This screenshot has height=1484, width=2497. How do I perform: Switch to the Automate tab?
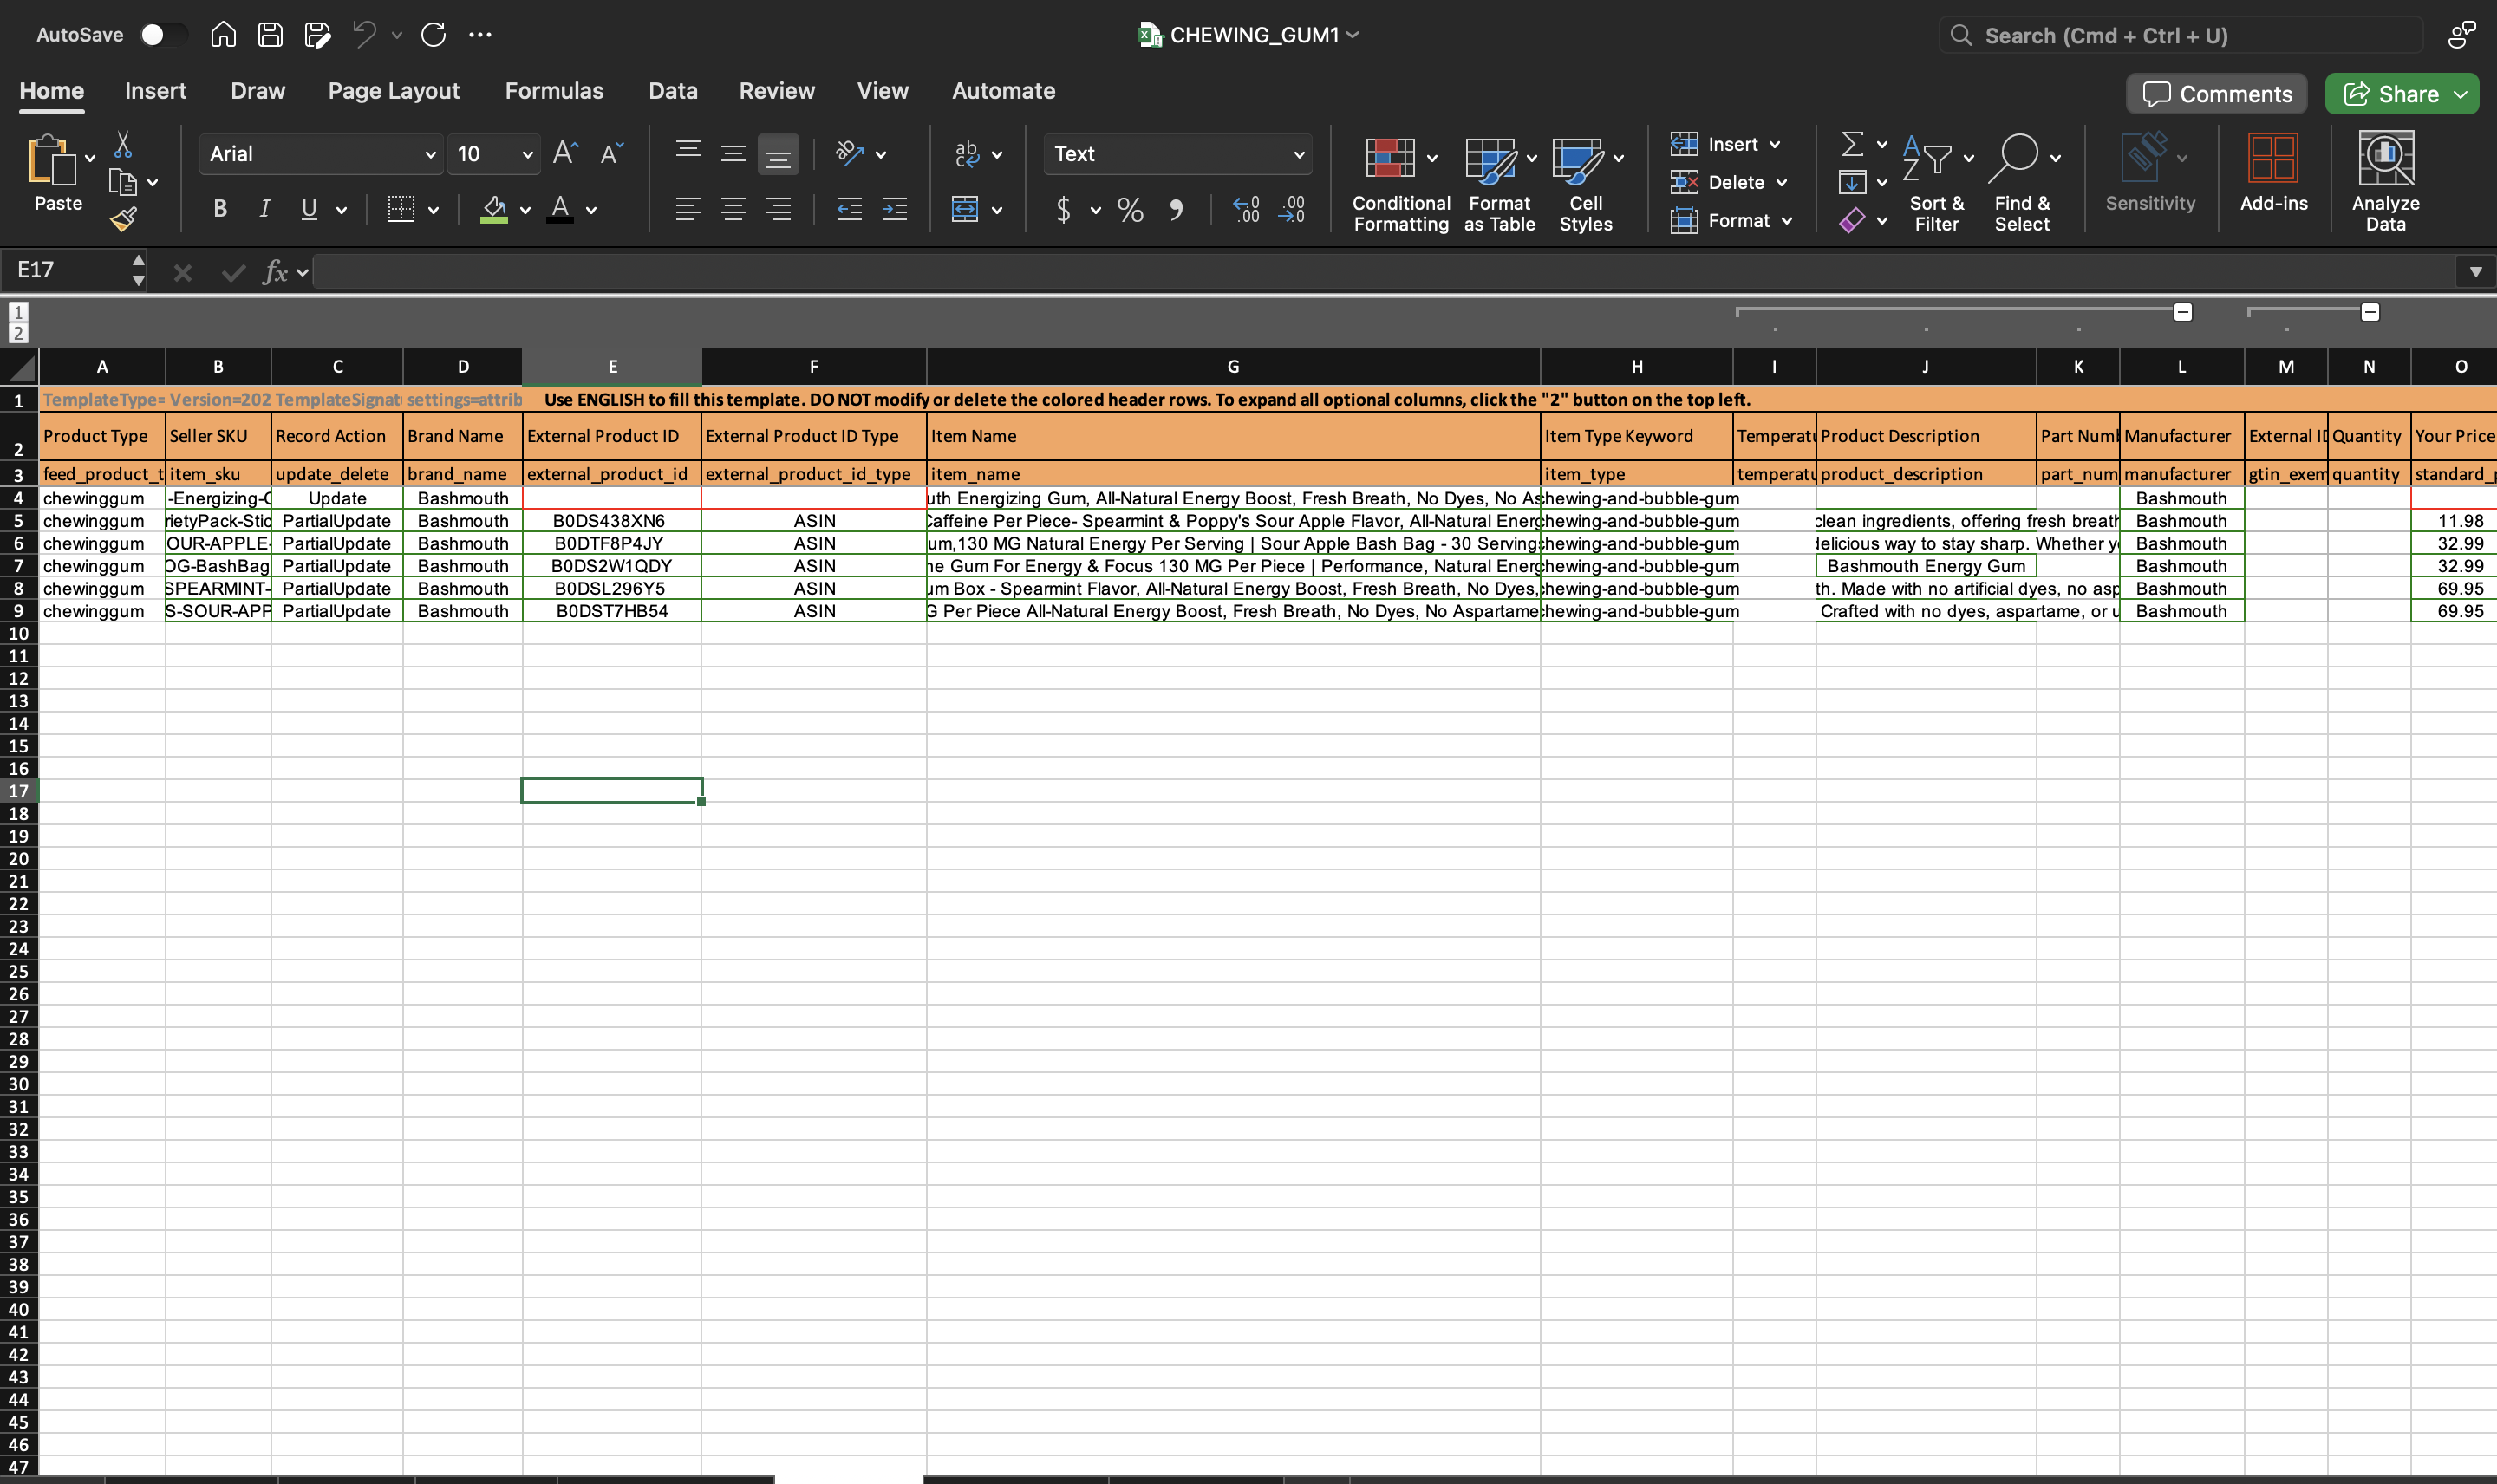[x=1003, y=91]
